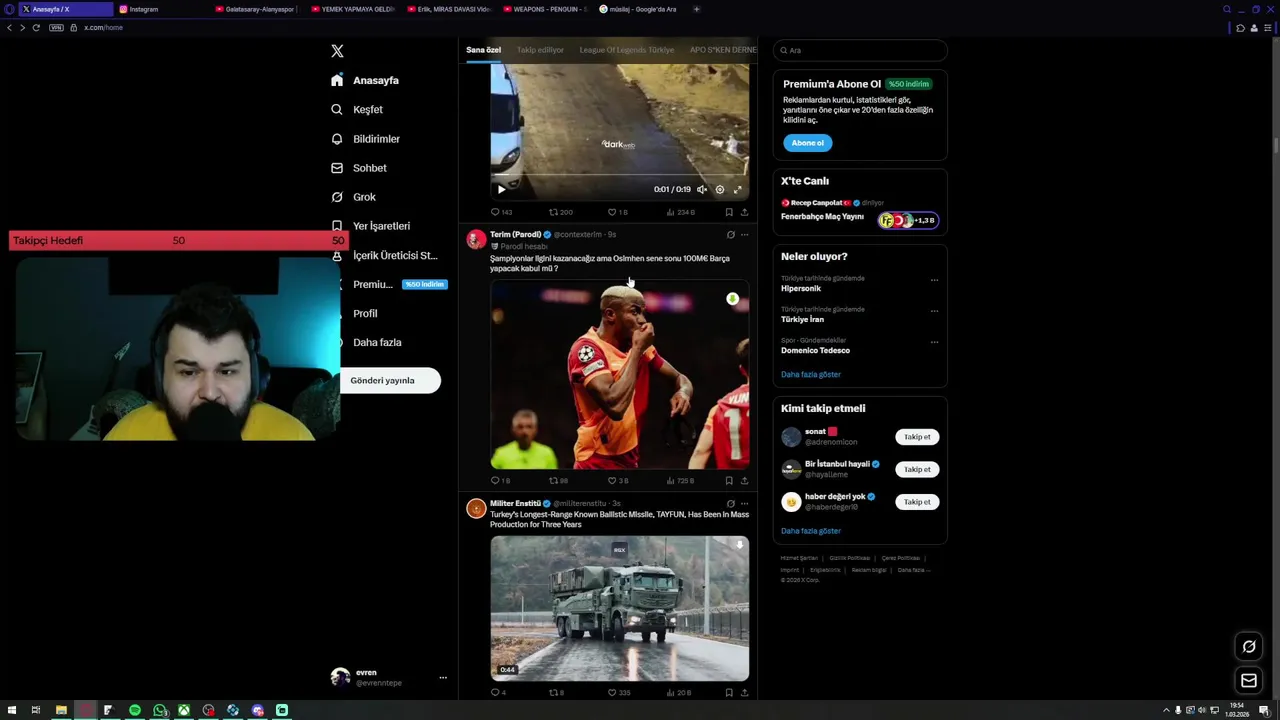Enter fullscreen on the top video

coord(738,189)
